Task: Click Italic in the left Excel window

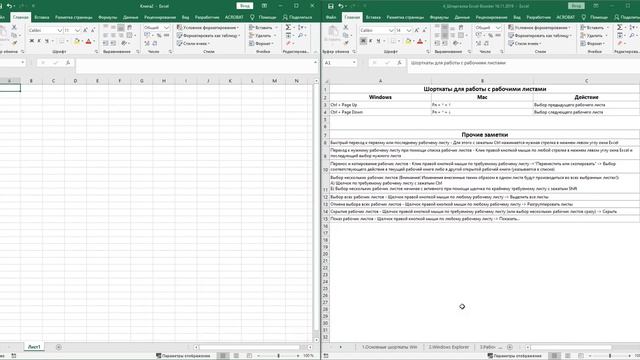Action: (x=39, y=41)
